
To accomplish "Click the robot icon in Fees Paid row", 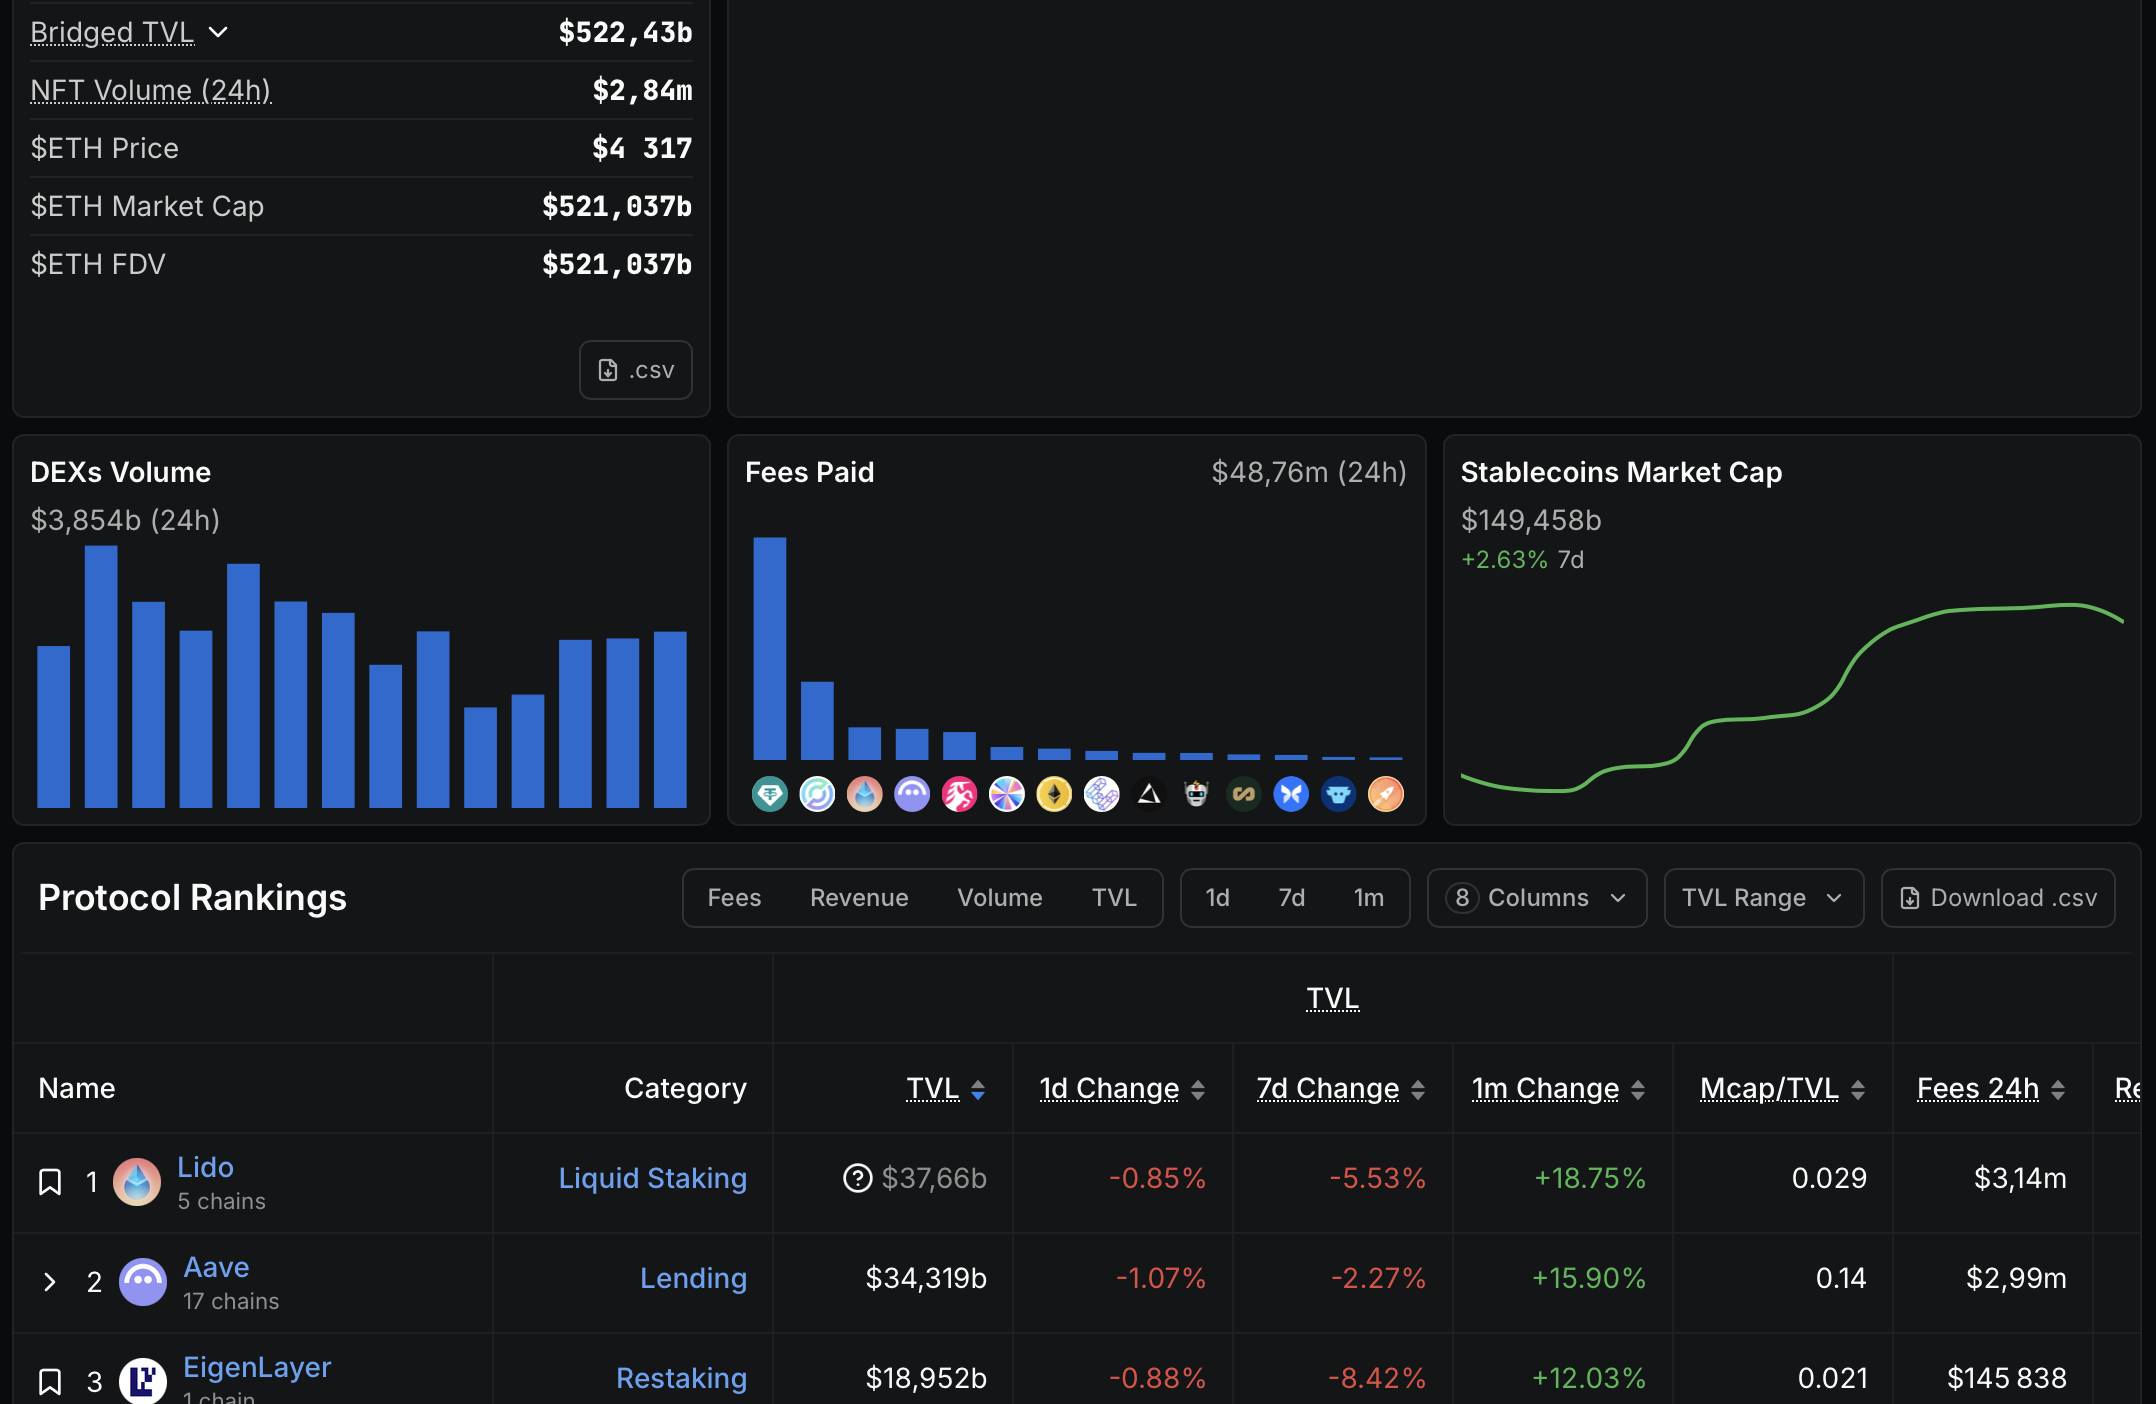I will click(x=1196, y=795).
